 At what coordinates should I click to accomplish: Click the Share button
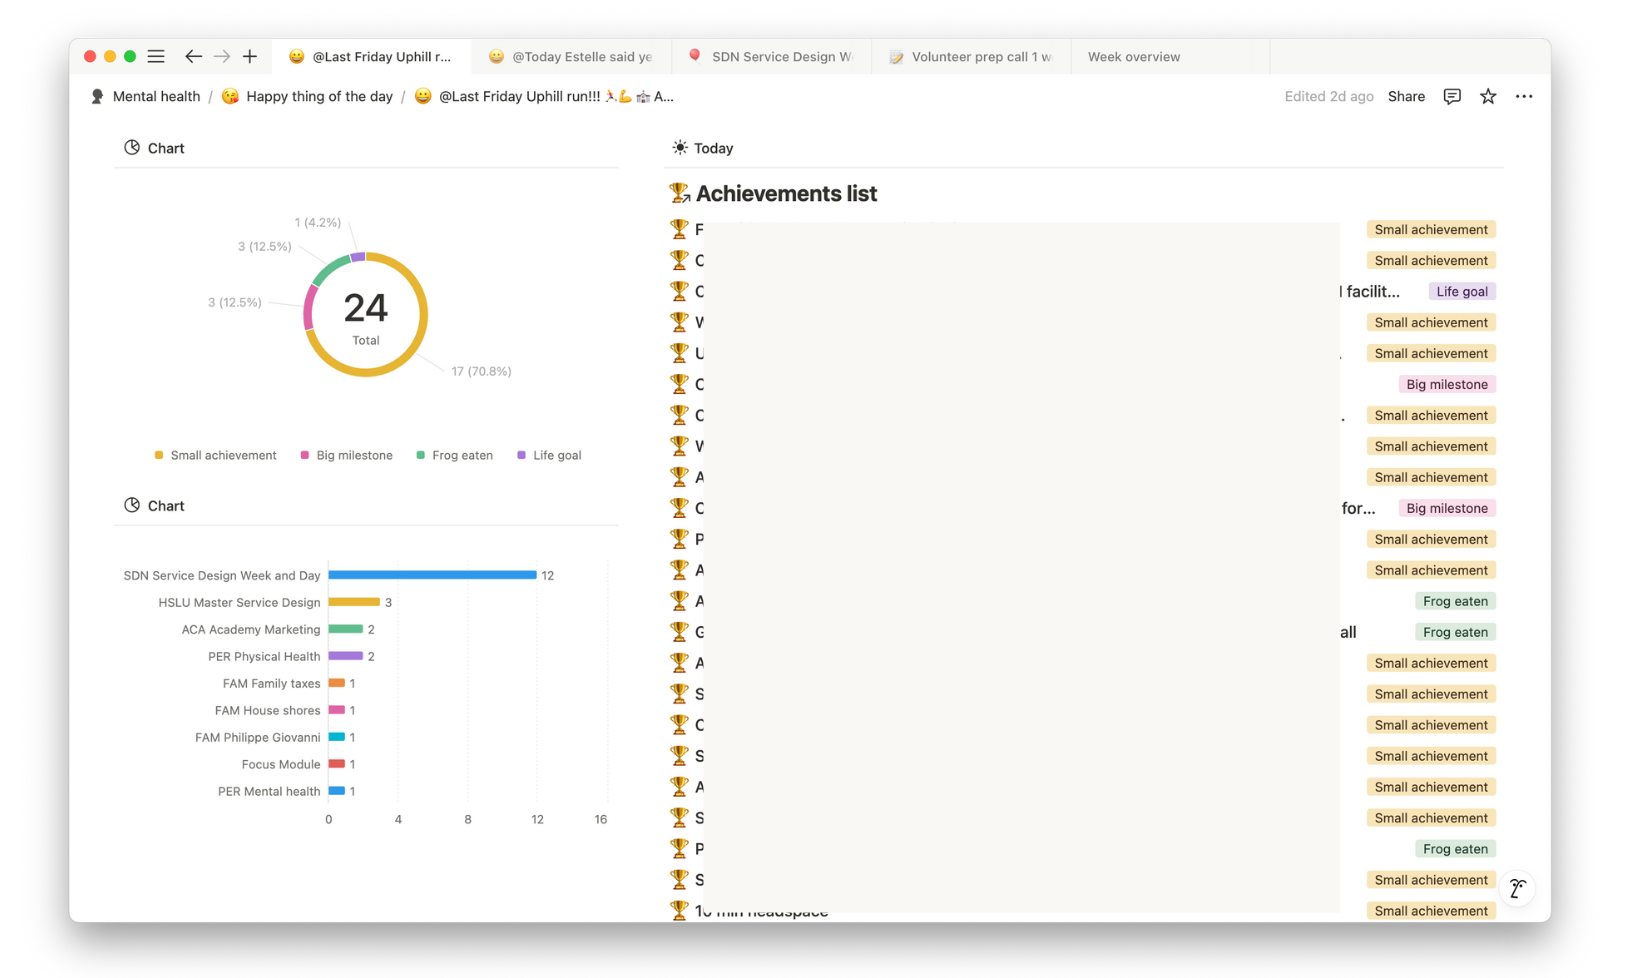(1406, 97)
